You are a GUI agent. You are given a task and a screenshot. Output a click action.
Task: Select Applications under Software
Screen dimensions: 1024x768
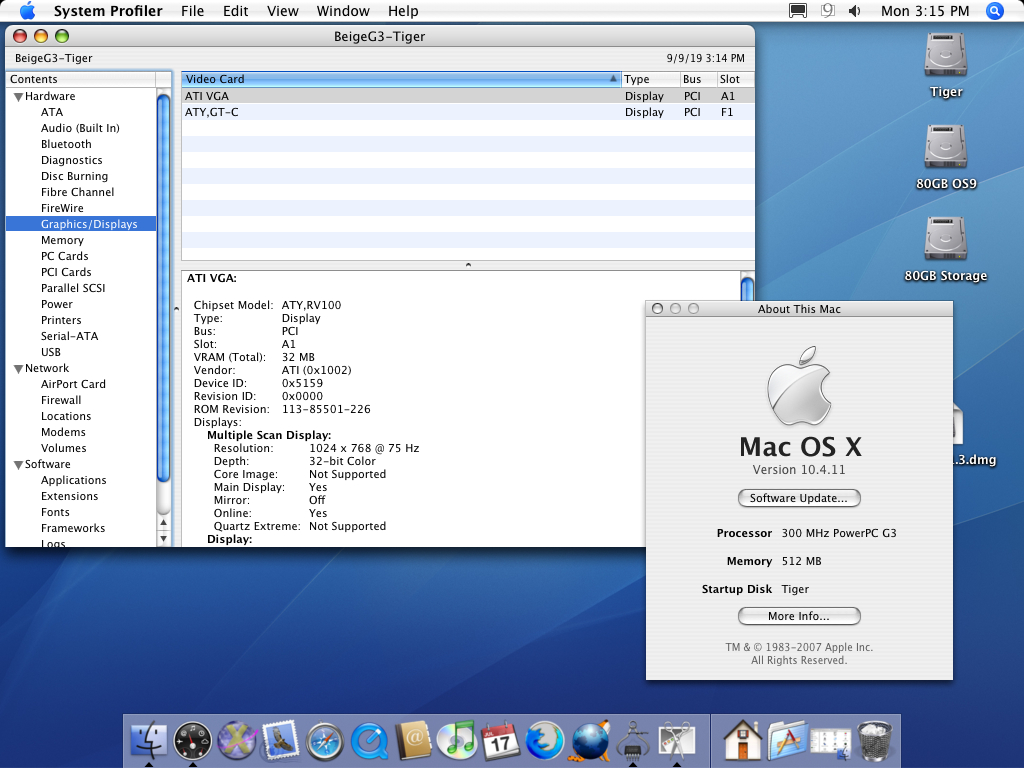pyautogui.click(x=73, y=481)
